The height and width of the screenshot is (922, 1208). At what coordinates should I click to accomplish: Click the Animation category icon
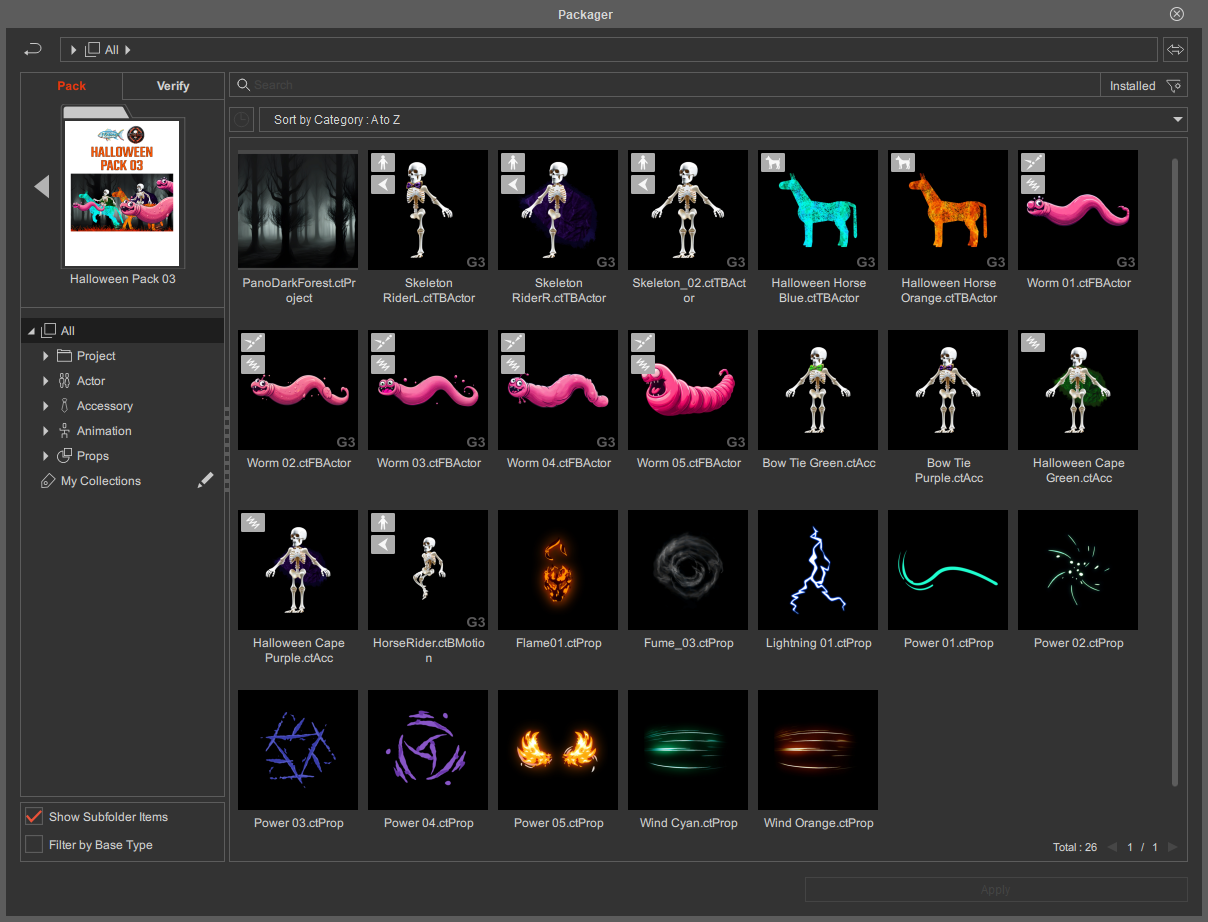point(65,431)
